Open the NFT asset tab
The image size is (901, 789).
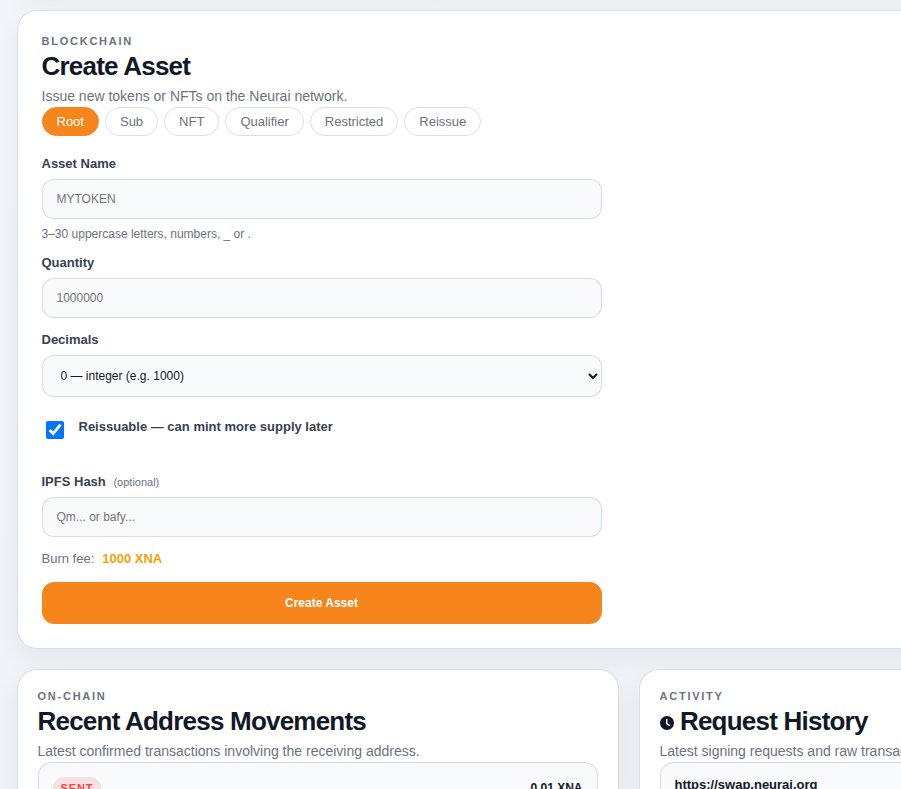191,122
